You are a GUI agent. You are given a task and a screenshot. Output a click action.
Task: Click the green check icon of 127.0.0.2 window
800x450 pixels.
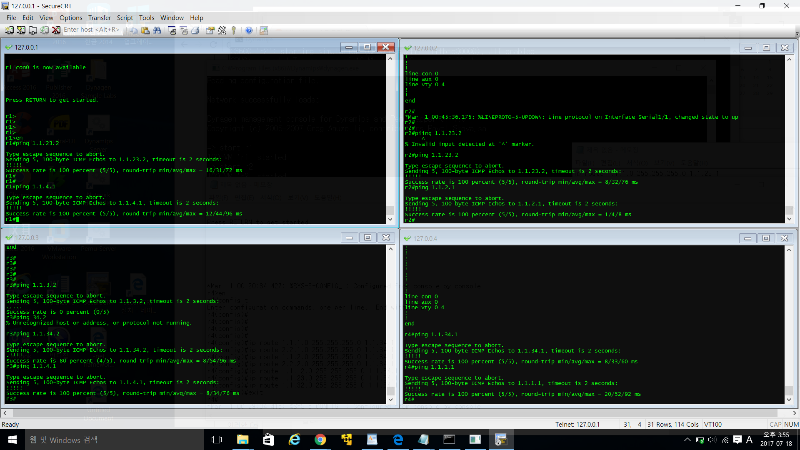[x=408, y=48]
